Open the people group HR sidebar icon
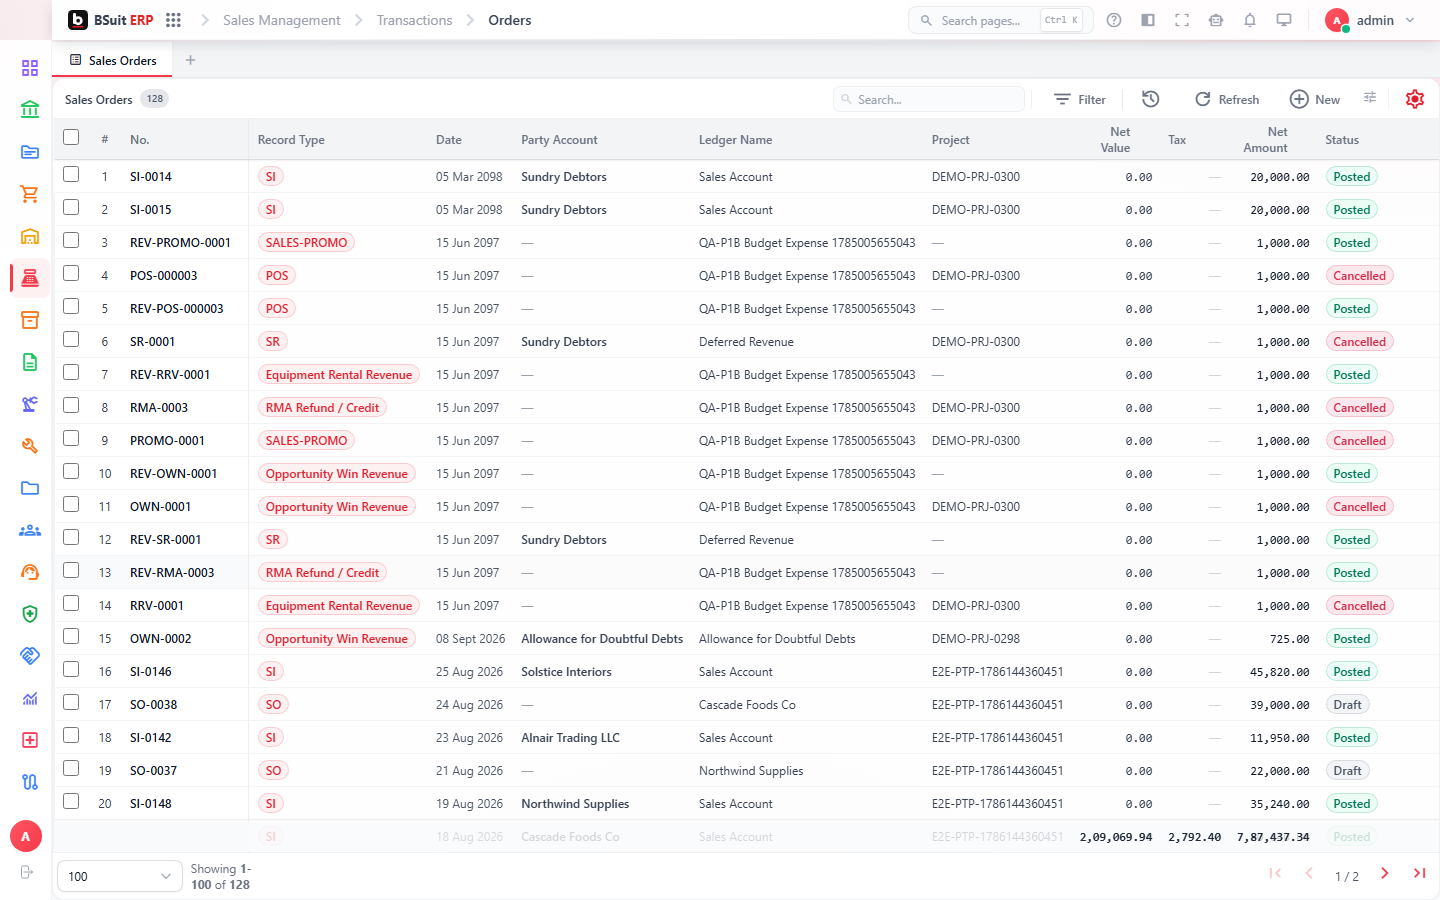1440x900 pixels. (30, 530)
